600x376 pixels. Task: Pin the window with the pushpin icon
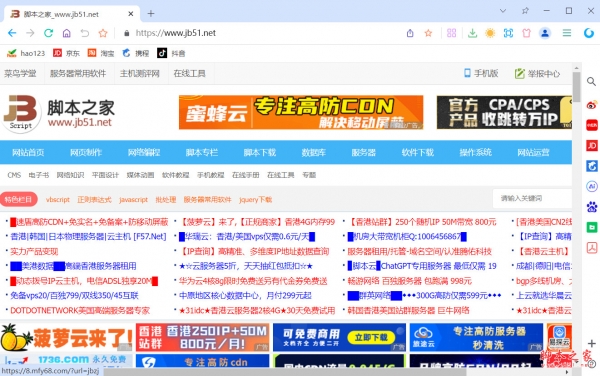click(525, 11)
